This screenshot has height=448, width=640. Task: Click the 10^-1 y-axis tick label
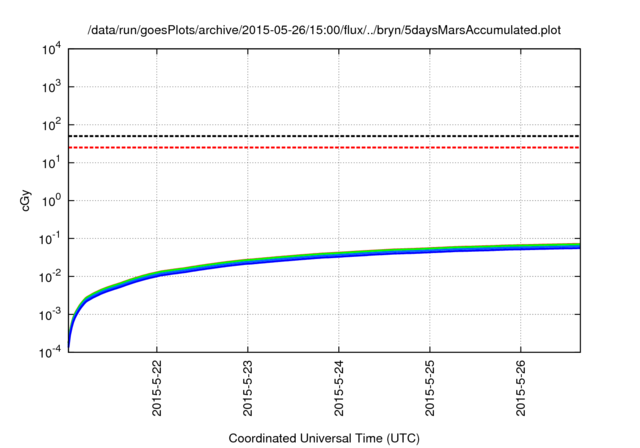[50, 239]
